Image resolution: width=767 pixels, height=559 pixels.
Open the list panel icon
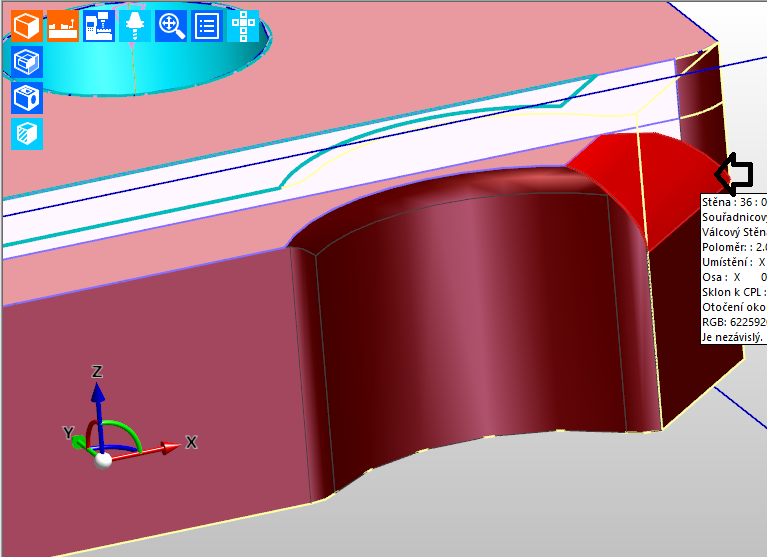[x=206, y=26]
